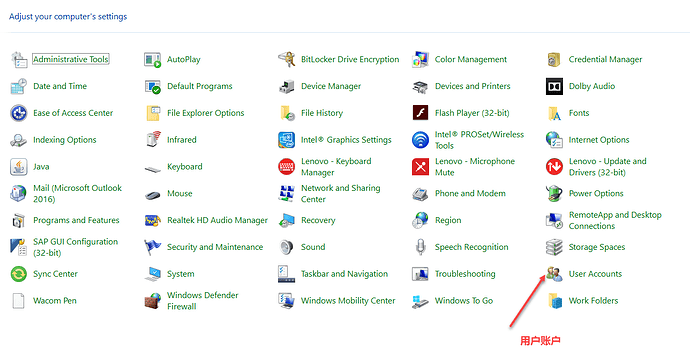The image size is (690, 362).
Task: Click the Flash Player icon
Action: coord(420,113)
